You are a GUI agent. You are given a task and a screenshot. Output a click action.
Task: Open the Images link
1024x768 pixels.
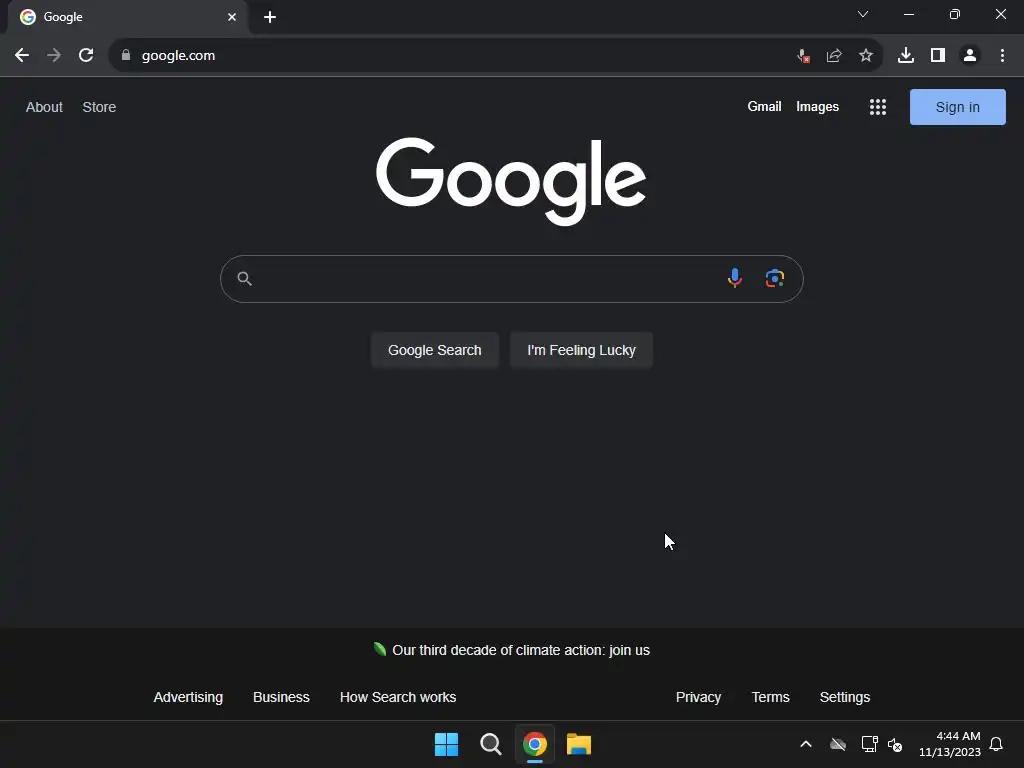coord(817,106)
